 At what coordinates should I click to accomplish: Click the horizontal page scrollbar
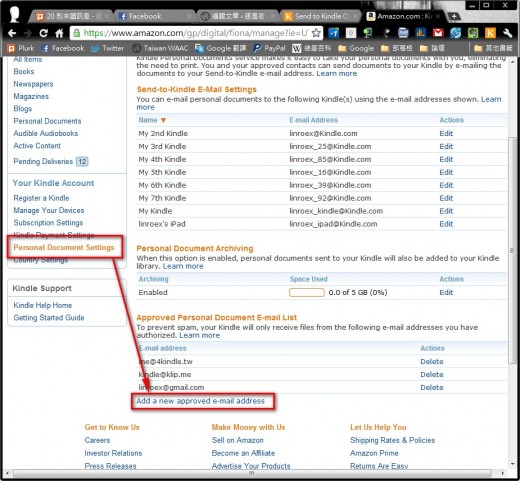point(252,473)
